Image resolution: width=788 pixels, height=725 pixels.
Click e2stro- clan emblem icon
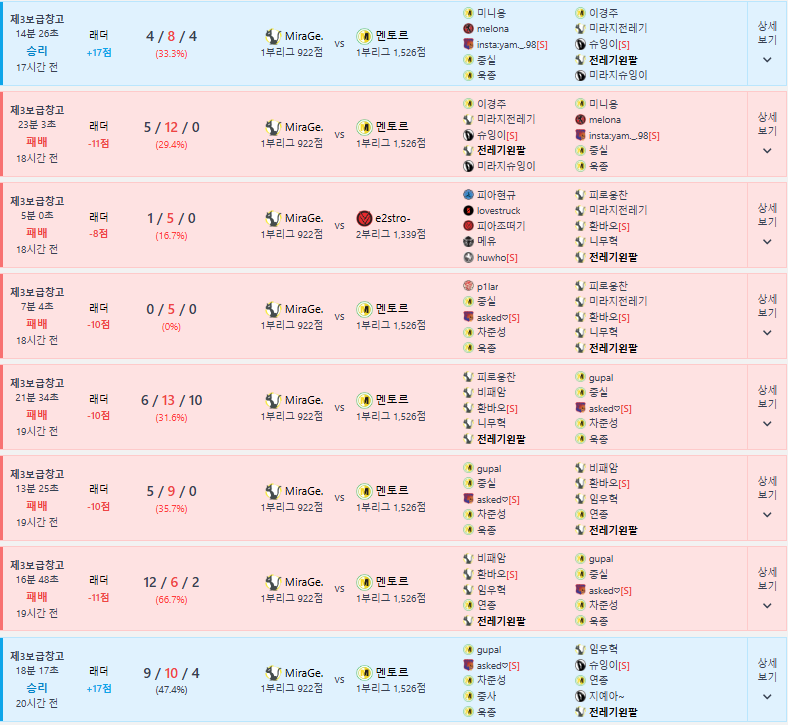pos(364,218)
